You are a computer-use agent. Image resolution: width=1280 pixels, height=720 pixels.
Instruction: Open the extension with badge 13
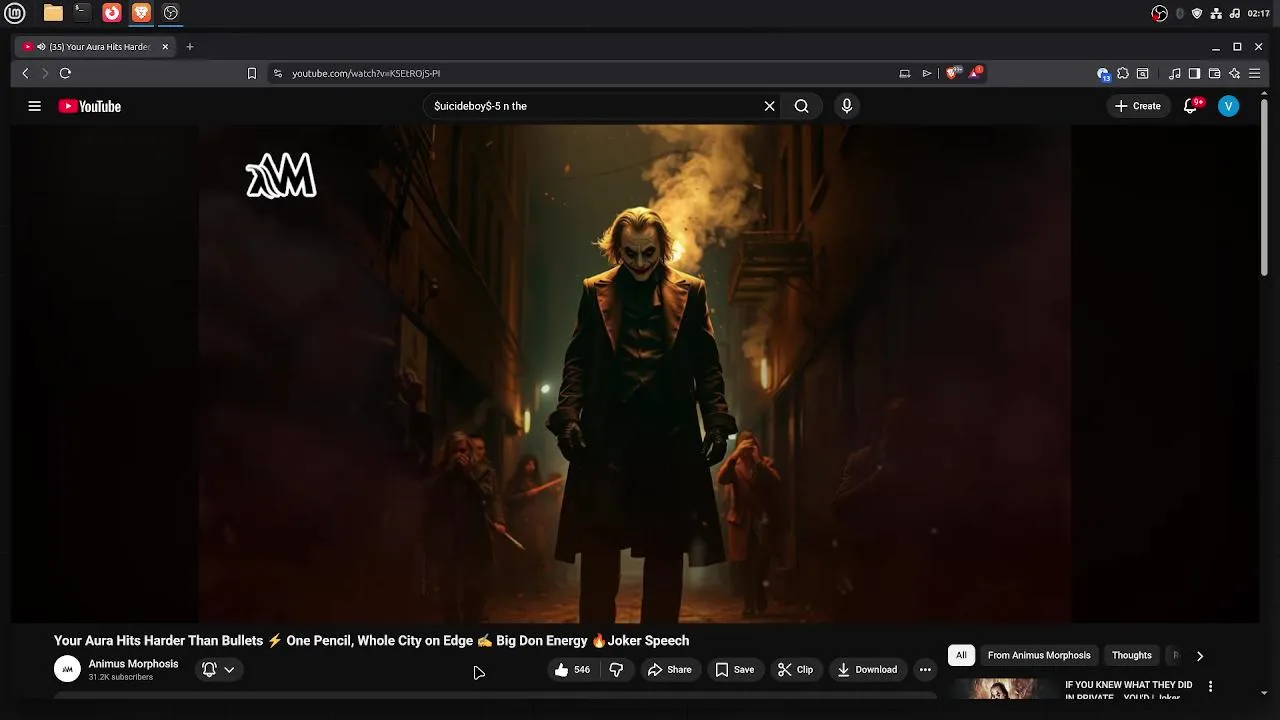pos(1103,74)
